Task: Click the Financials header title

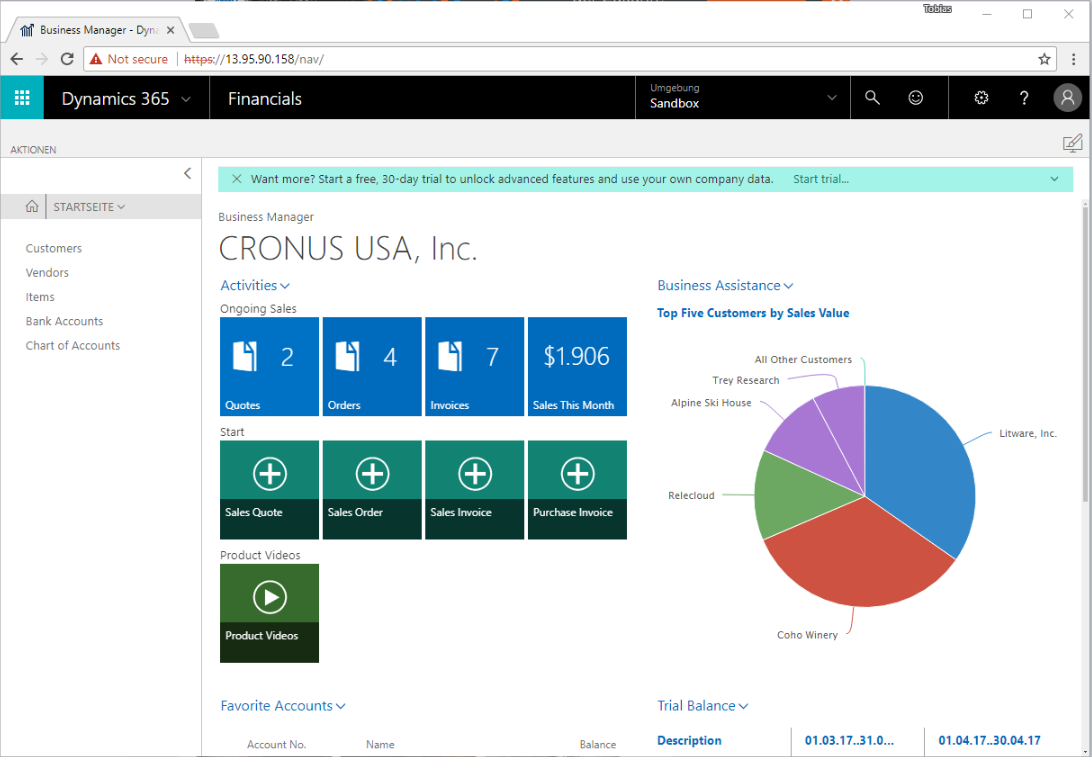Action: tap(265, 99)
